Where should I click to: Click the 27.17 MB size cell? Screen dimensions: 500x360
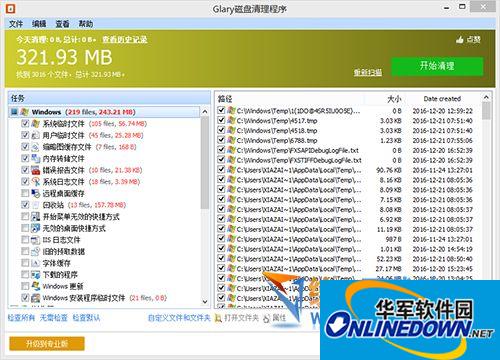point(389,269)
